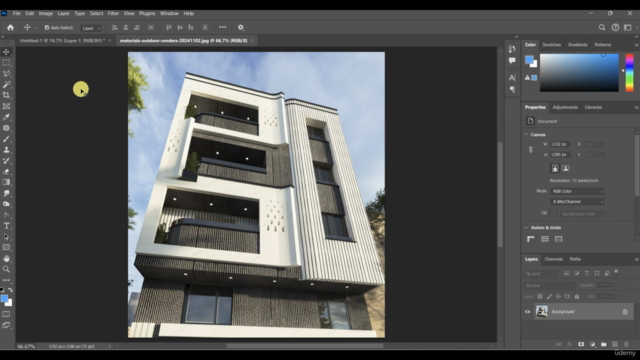
Task: Select the Gradient tool
Action: point(6,182)
